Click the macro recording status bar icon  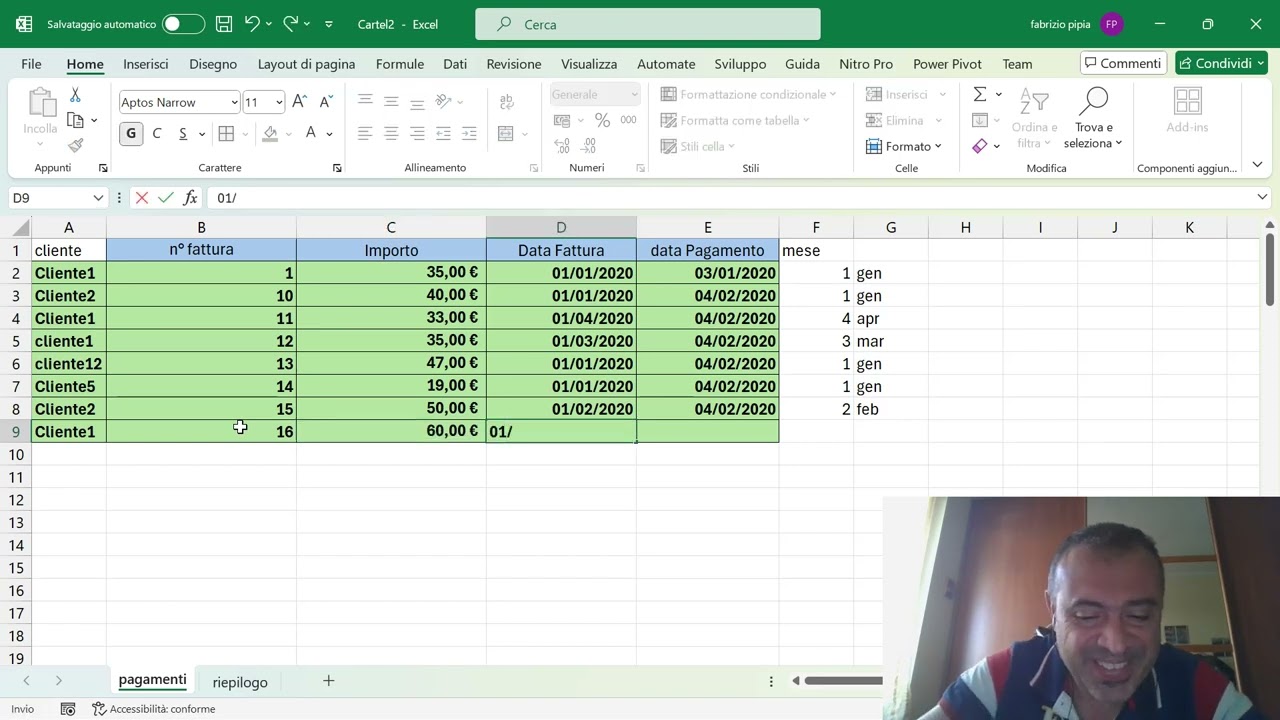68,709
